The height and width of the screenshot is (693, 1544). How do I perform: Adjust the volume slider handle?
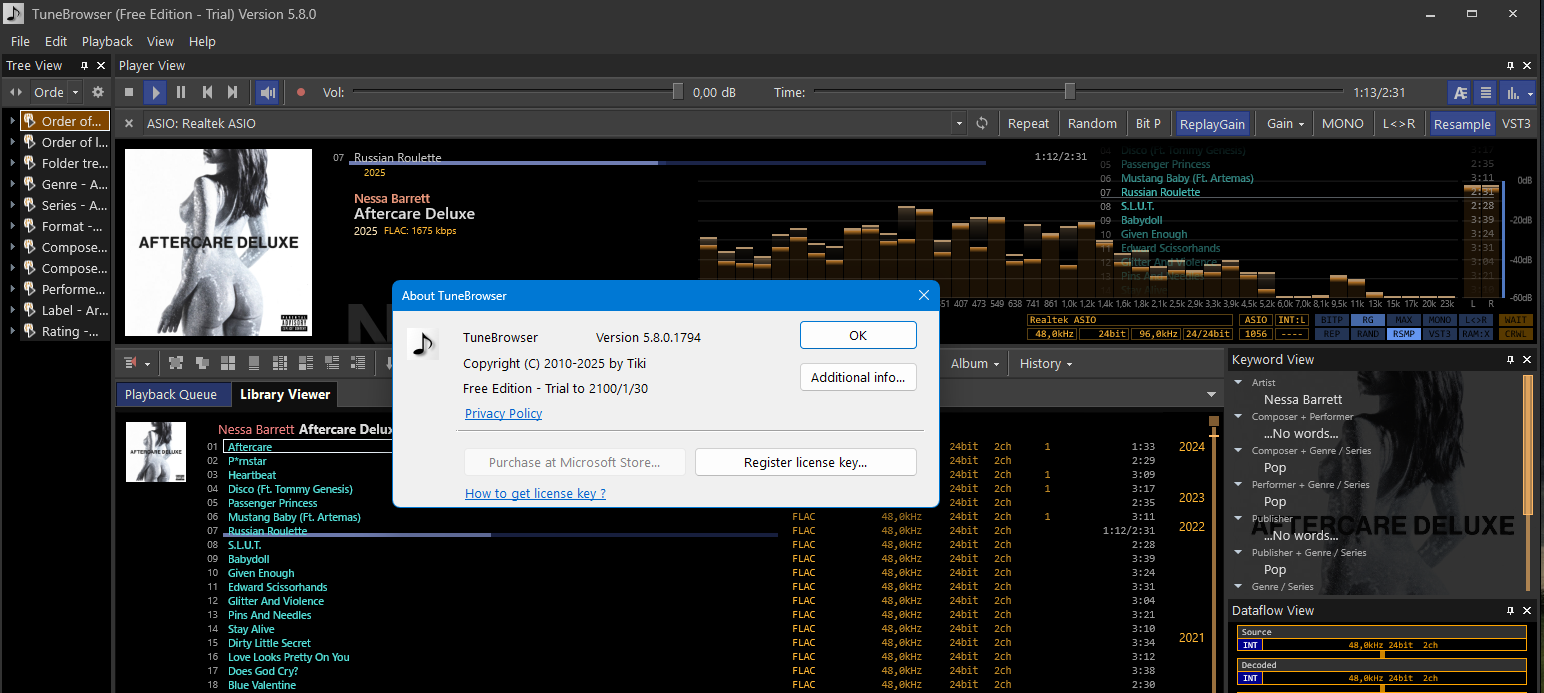[678, 92]
